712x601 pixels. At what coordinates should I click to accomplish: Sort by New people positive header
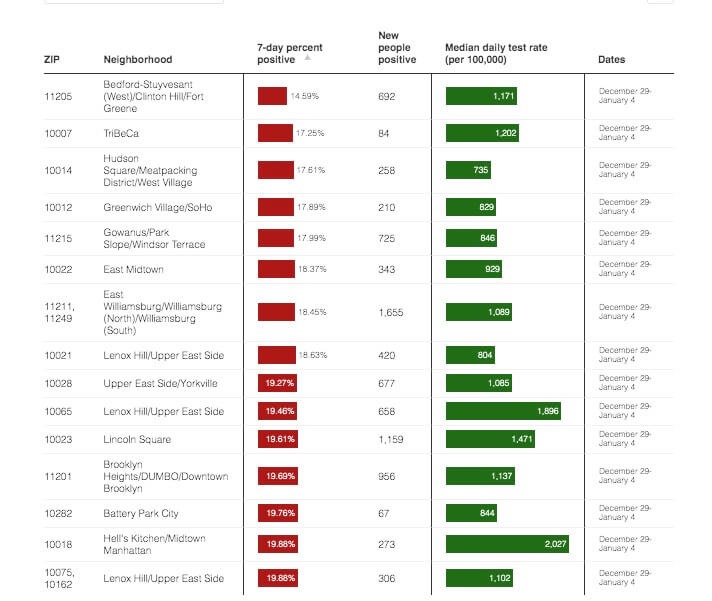[x=397, y=48]
